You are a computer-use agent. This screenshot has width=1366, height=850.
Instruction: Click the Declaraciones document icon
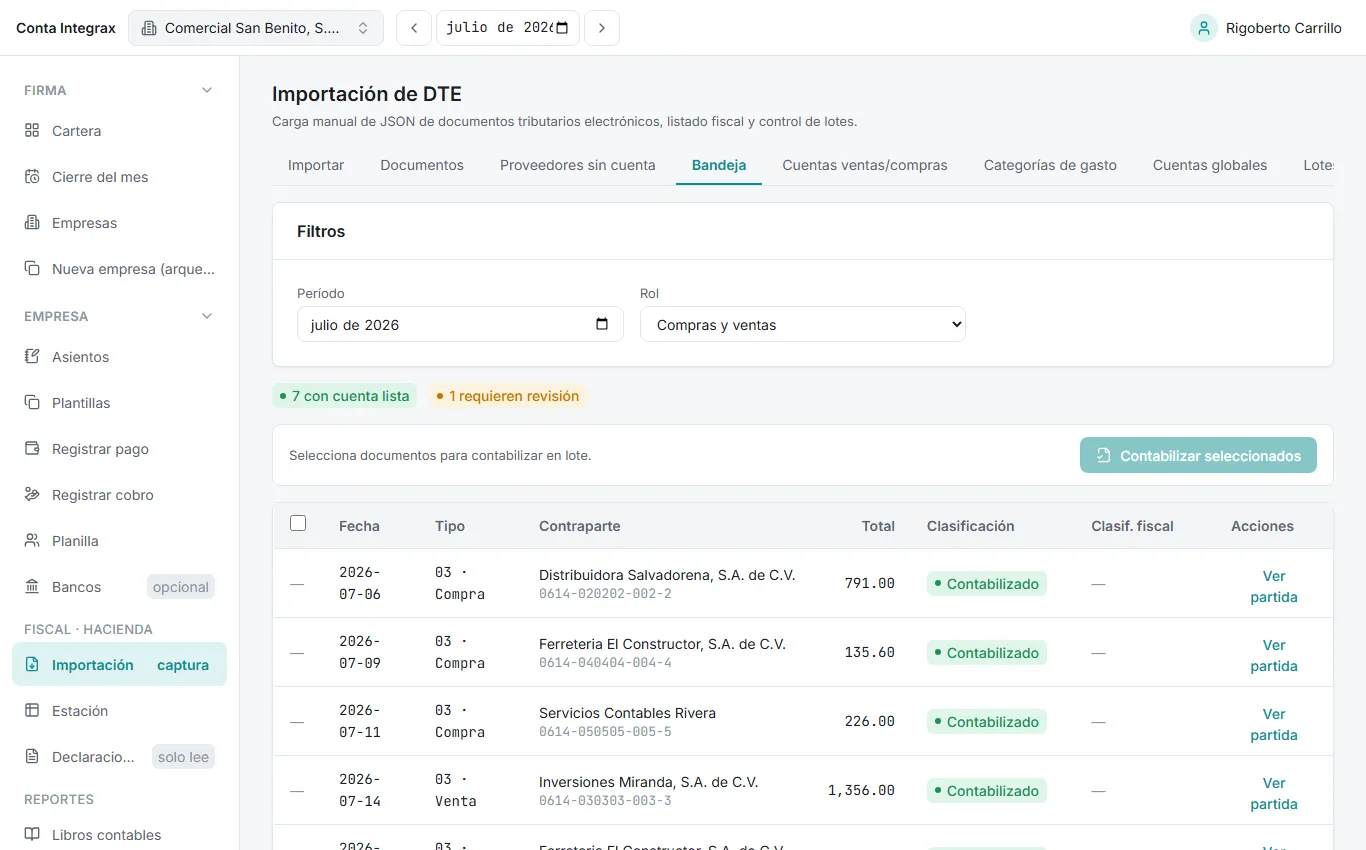pos(32,757)
